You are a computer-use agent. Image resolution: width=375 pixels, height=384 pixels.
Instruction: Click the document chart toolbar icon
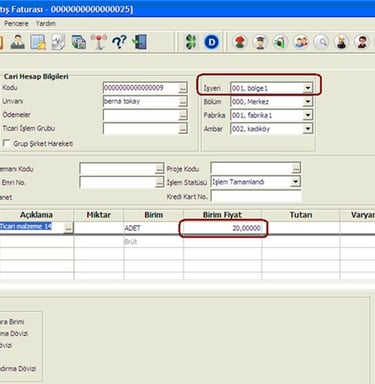(58, 42)
